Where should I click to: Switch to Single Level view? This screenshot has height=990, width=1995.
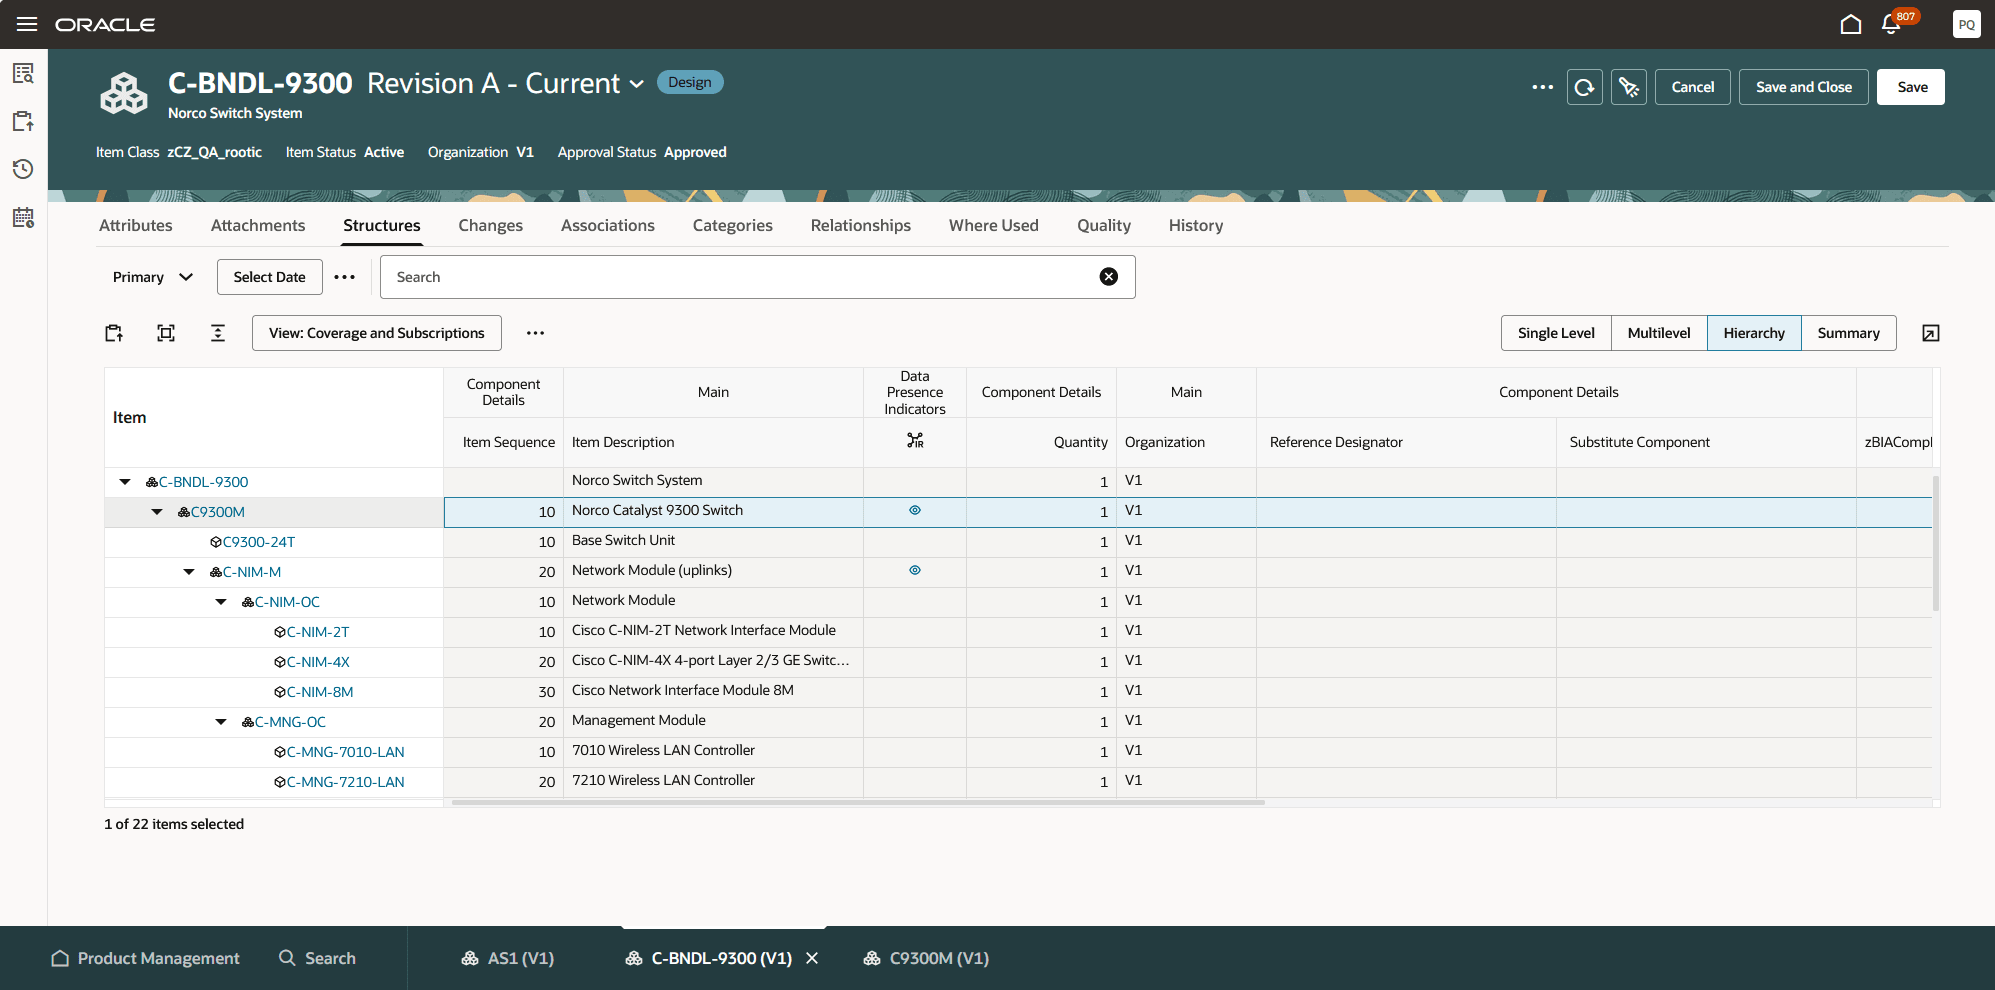[x=1556, y=333]
